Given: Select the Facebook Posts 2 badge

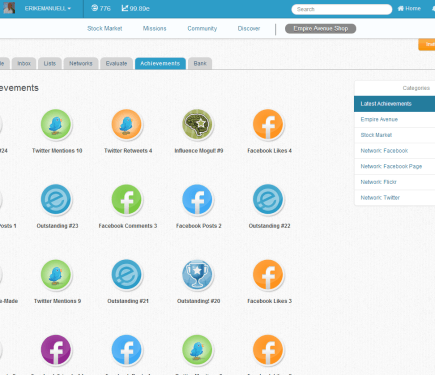Looking at the screenshot, I should coord(197,199).
